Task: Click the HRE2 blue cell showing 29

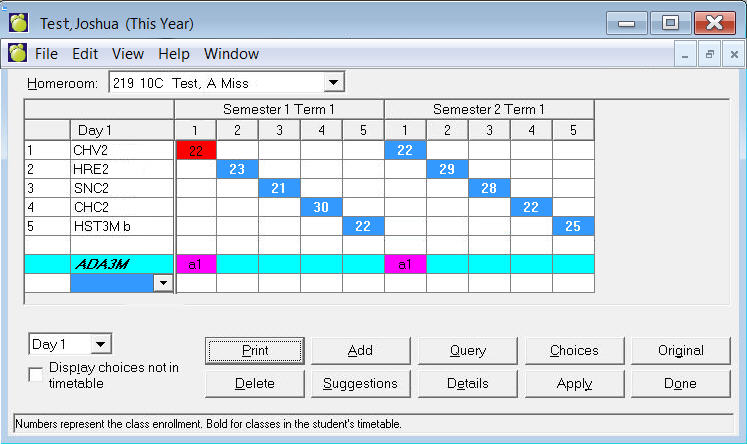Action: point(447,169)
